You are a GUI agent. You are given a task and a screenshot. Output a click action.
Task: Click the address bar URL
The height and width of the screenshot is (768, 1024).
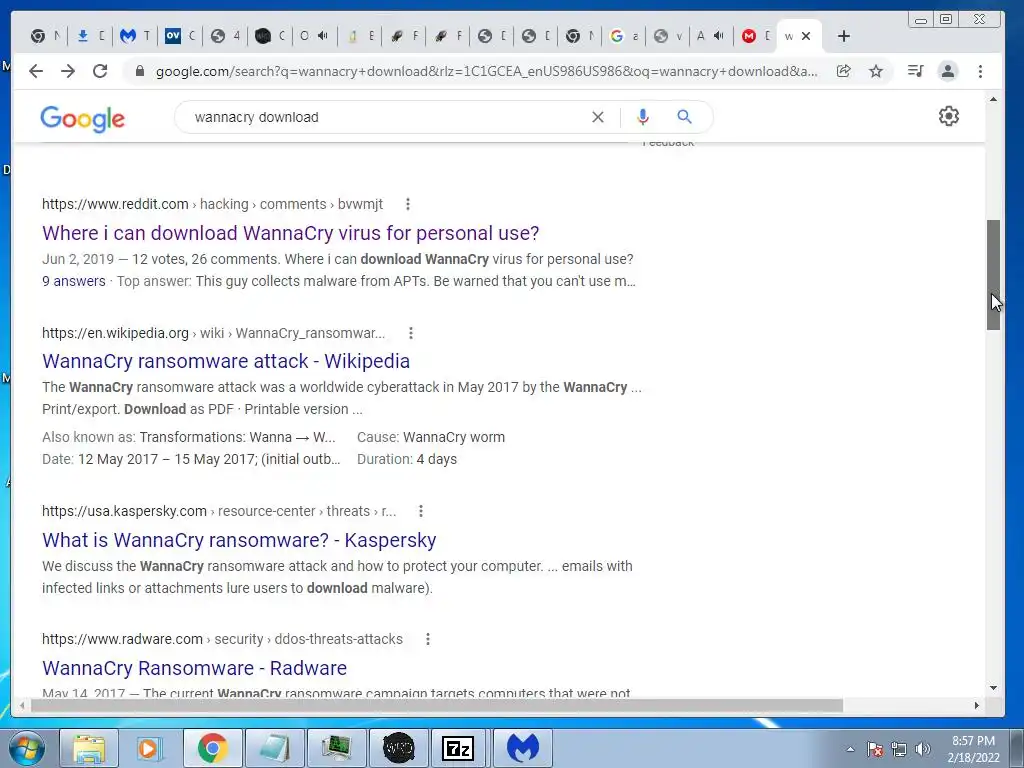click(487, 71)
